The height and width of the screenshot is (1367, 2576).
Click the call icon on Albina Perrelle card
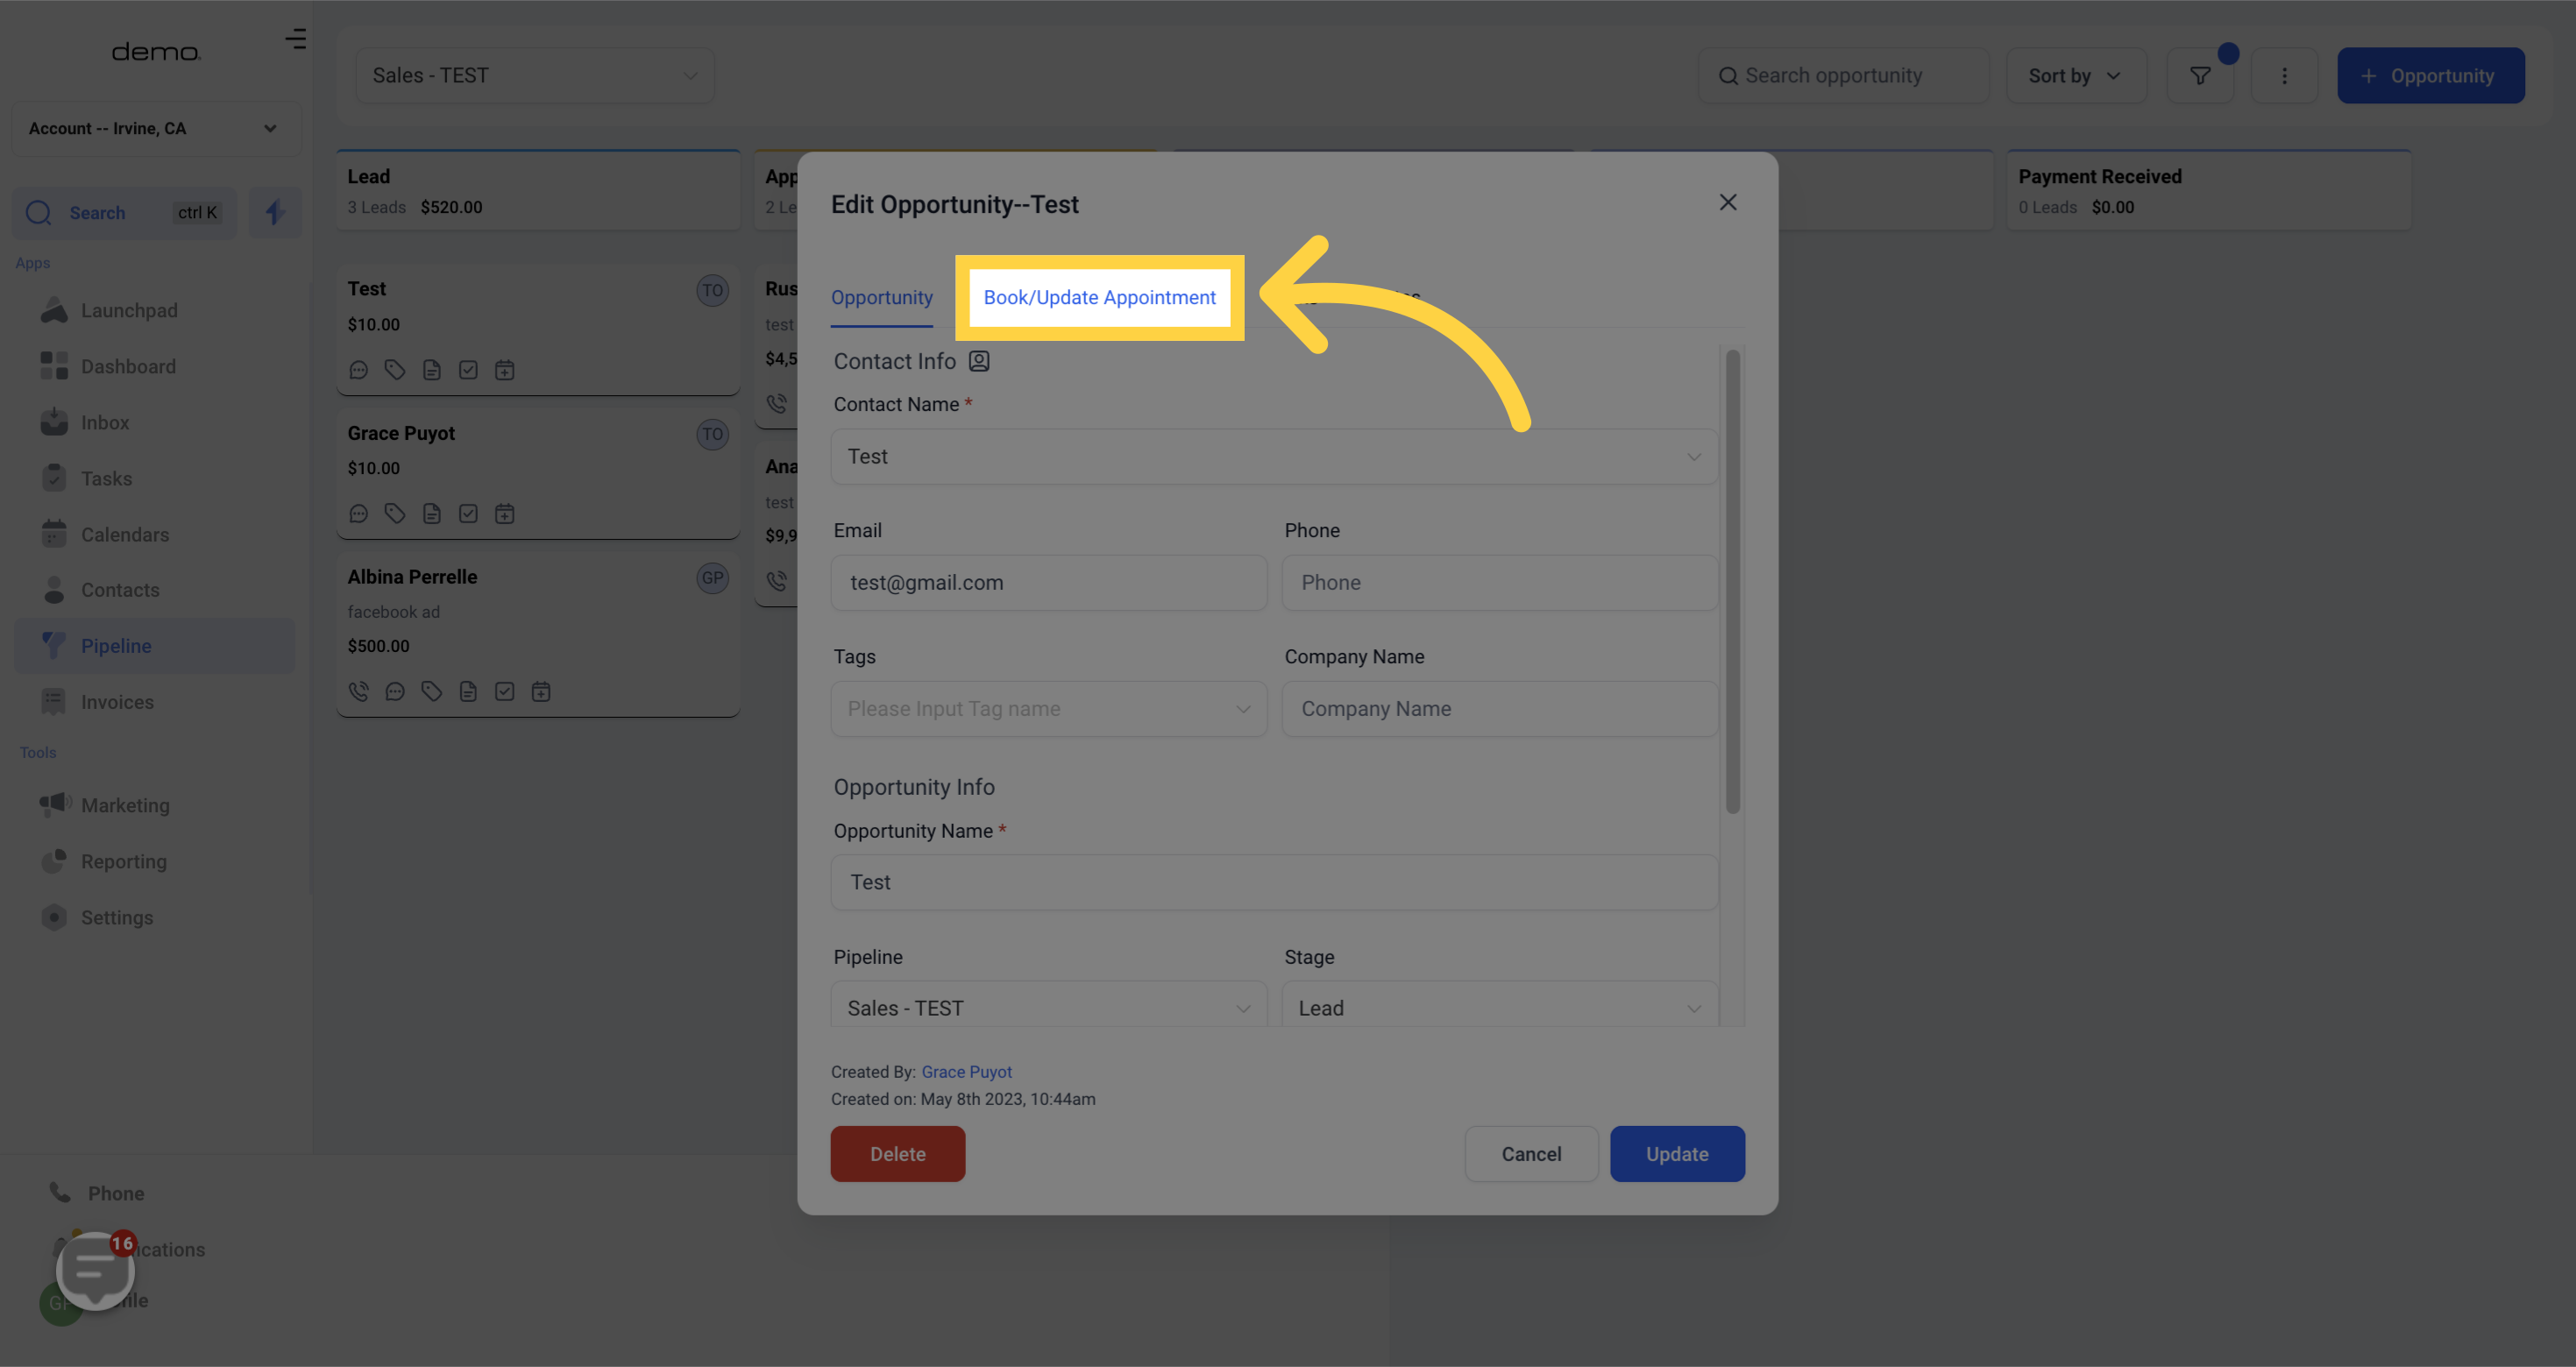pyautogui.click(x=359, y=691)
